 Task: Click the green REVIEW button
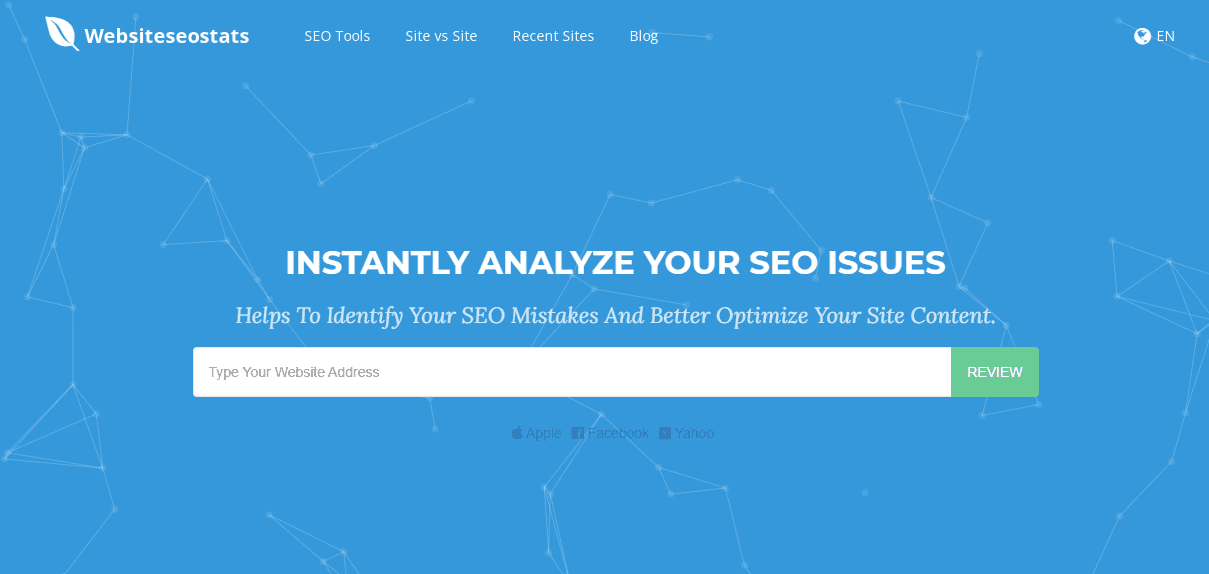(995, 372)
